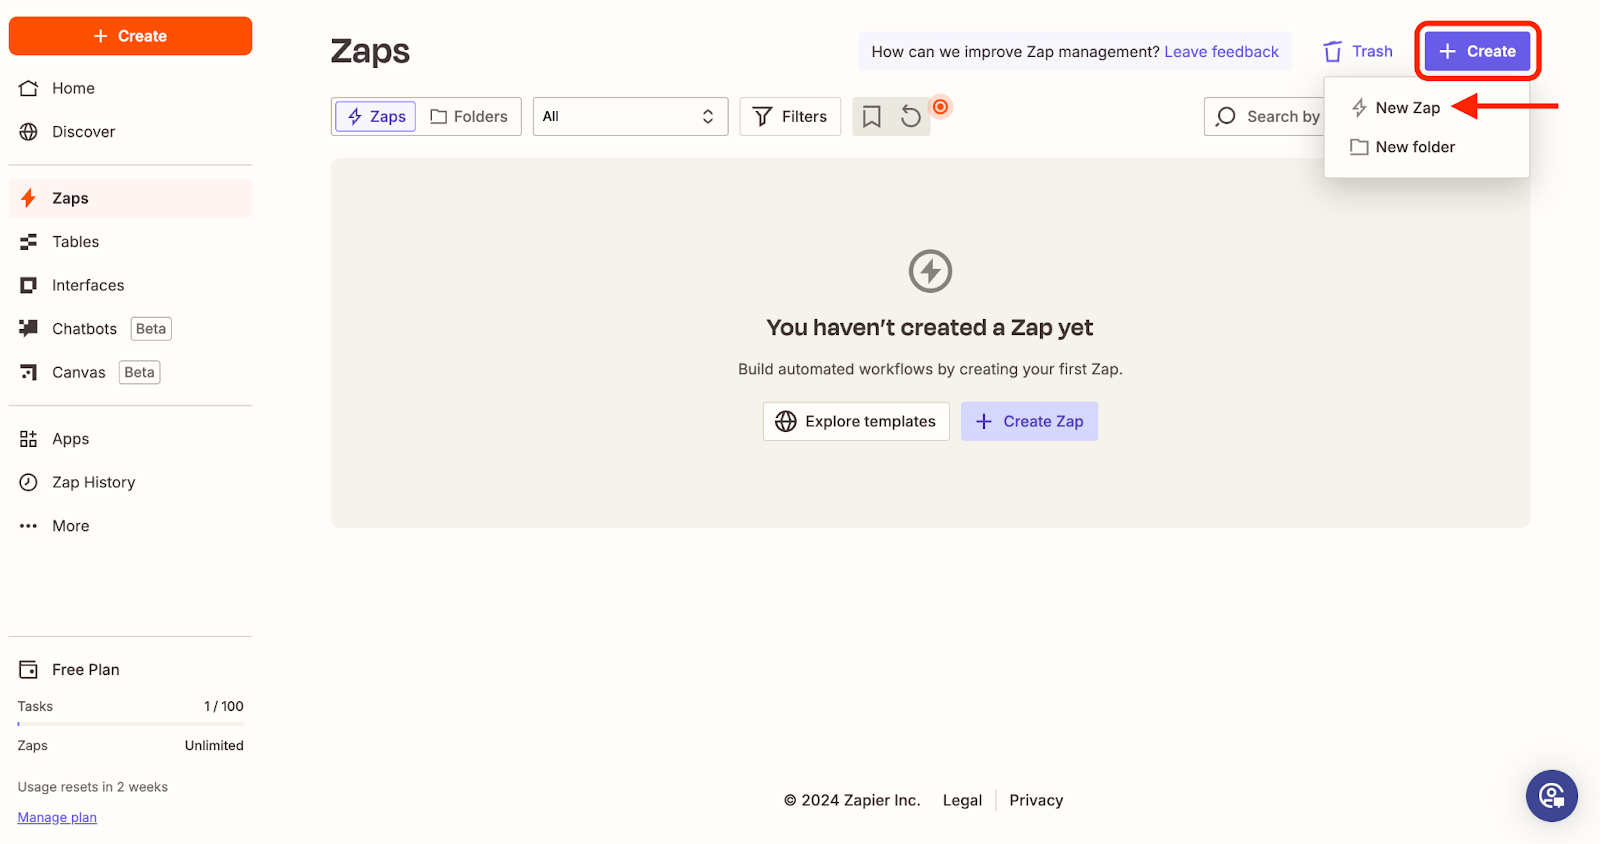
Task: Click the Leave feedback link
Action: click(x=1221, y=52)
